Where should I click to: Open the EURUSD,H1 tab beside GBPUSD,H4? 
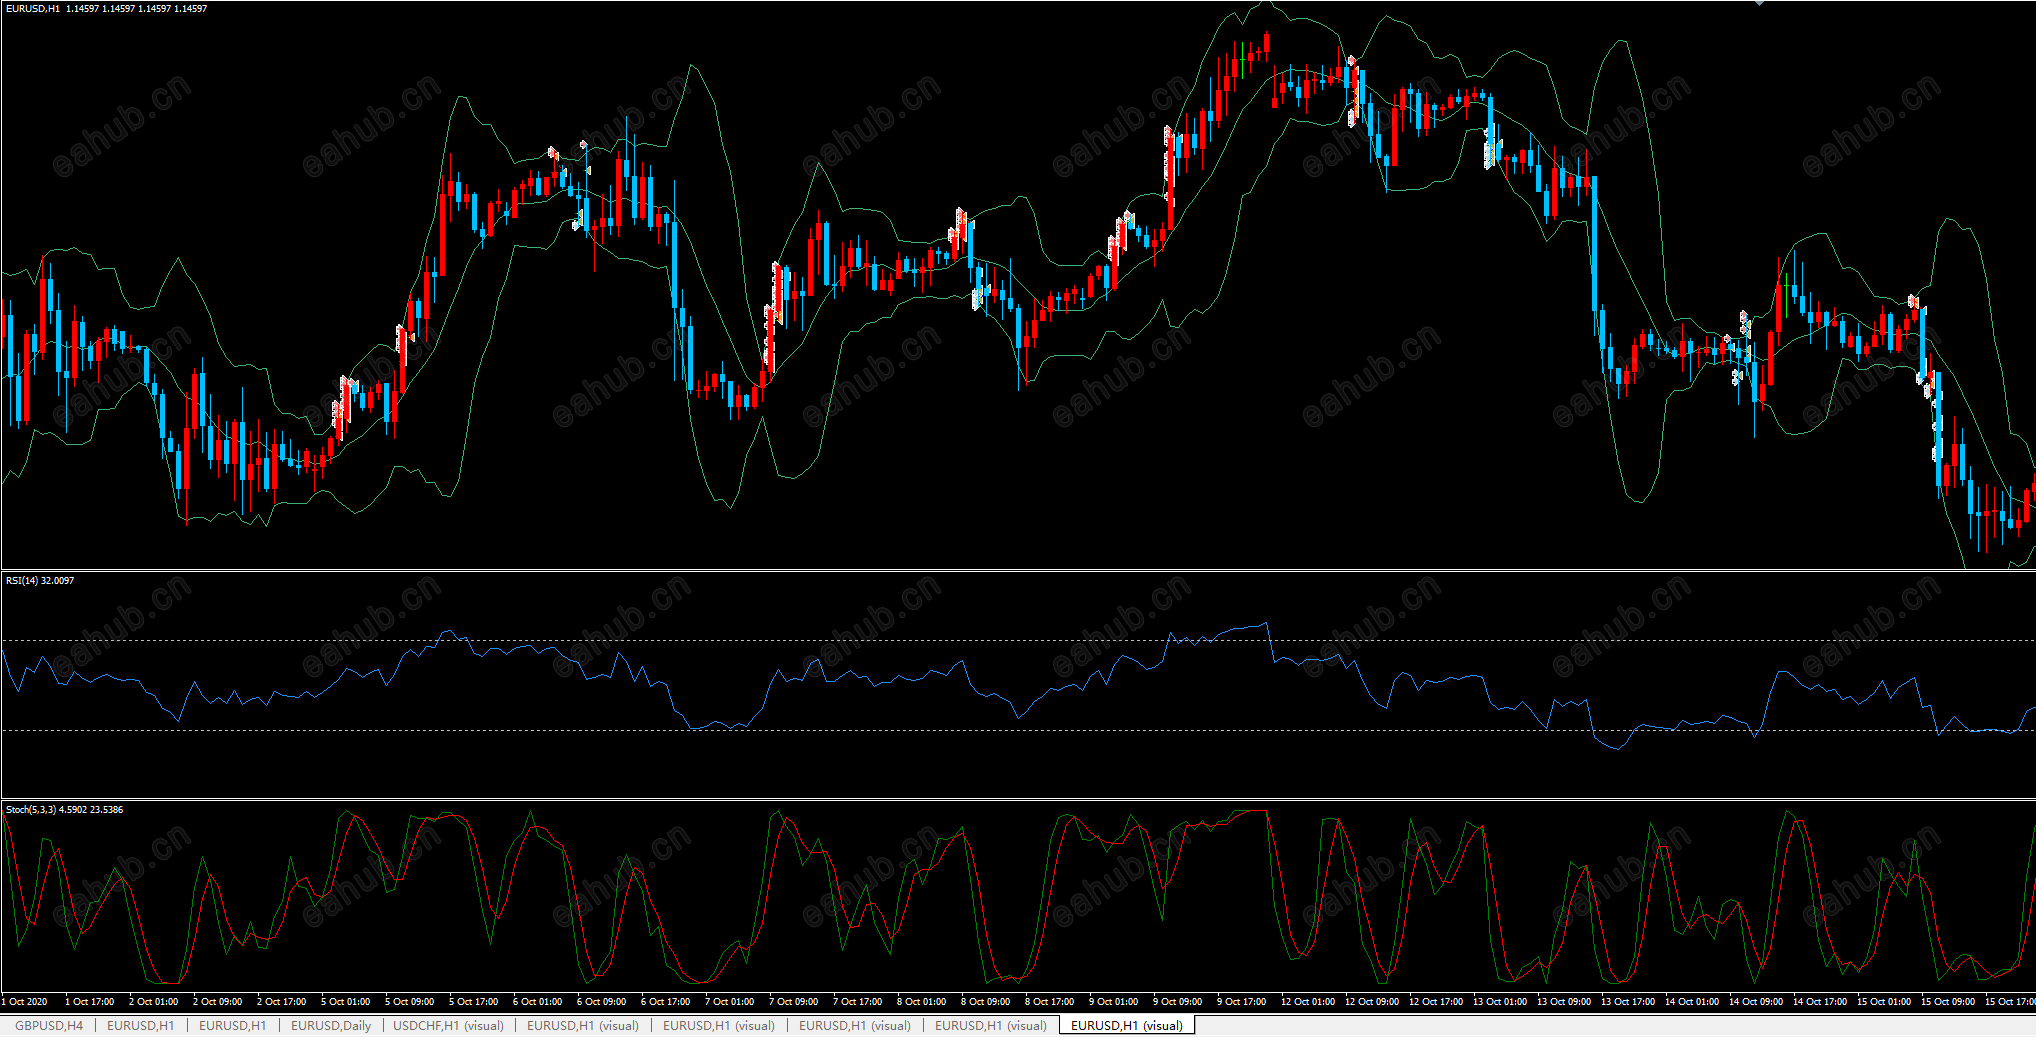pos(141,1025)
